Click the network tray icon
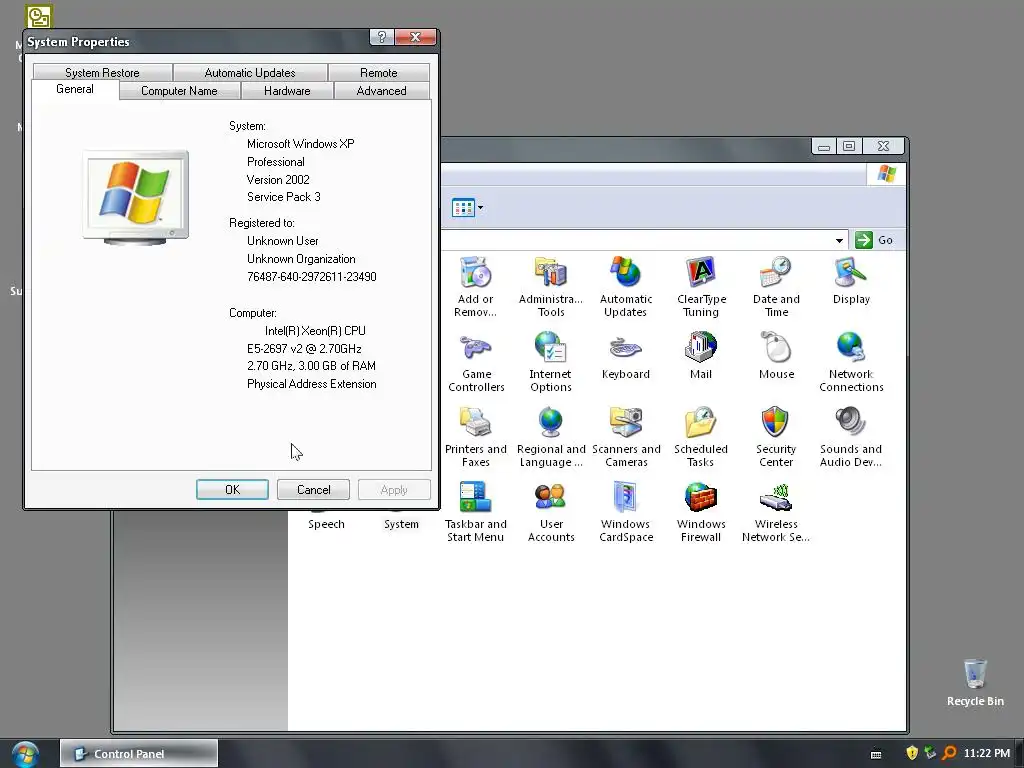This screenshot has width=1024, height=768. pyautogui.click(x=930, y=753)
